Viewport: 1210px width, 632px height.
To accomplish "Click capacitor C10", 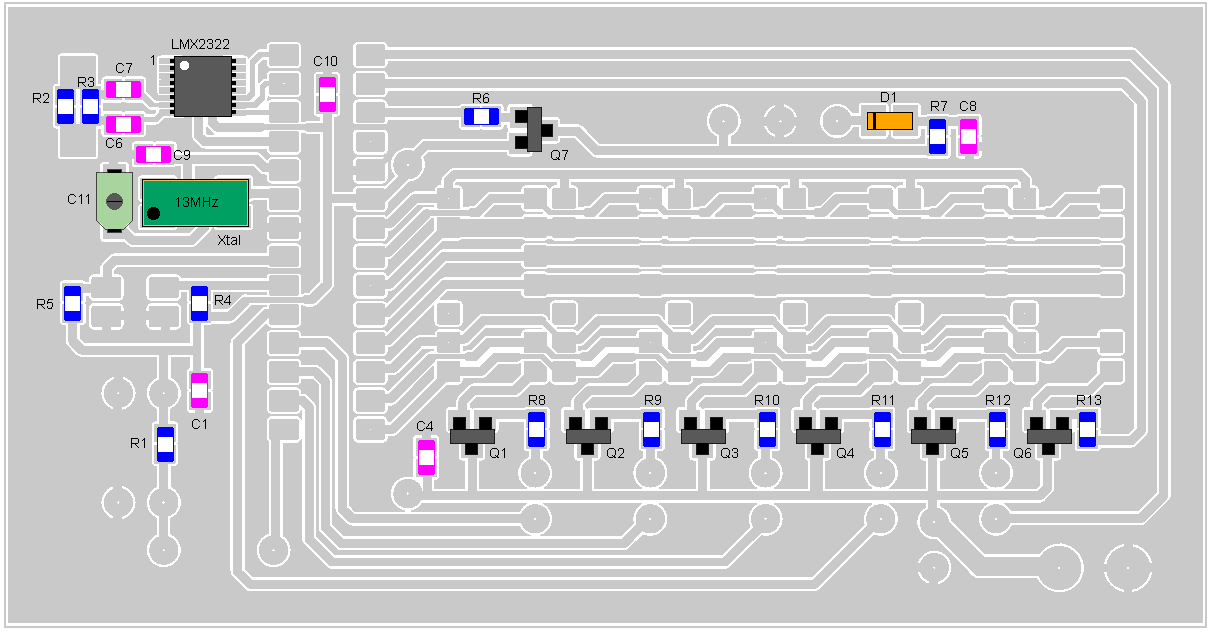I will (x=327, y=94).
